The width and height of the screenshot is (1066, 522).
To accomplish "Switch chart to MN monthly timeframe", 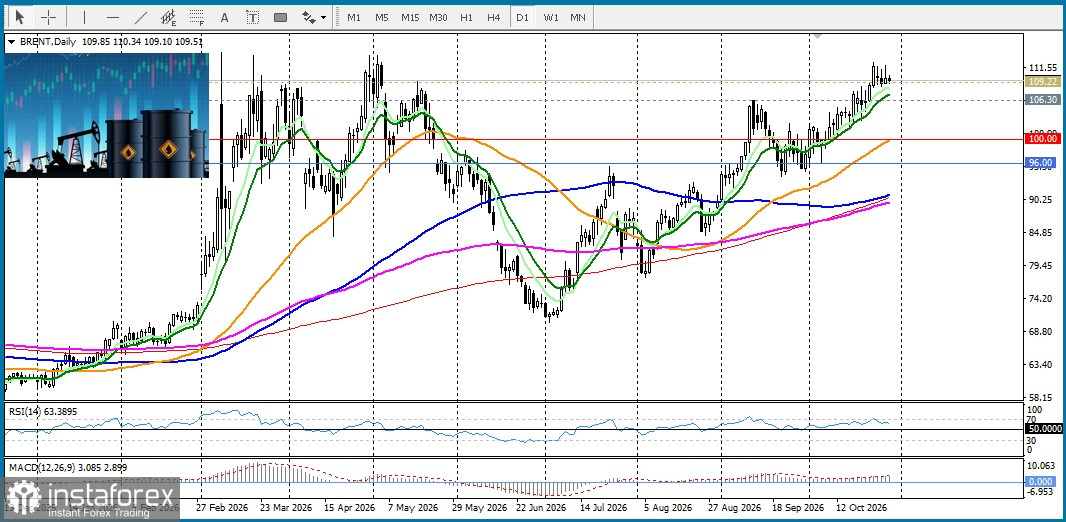I will click(578, 17).
